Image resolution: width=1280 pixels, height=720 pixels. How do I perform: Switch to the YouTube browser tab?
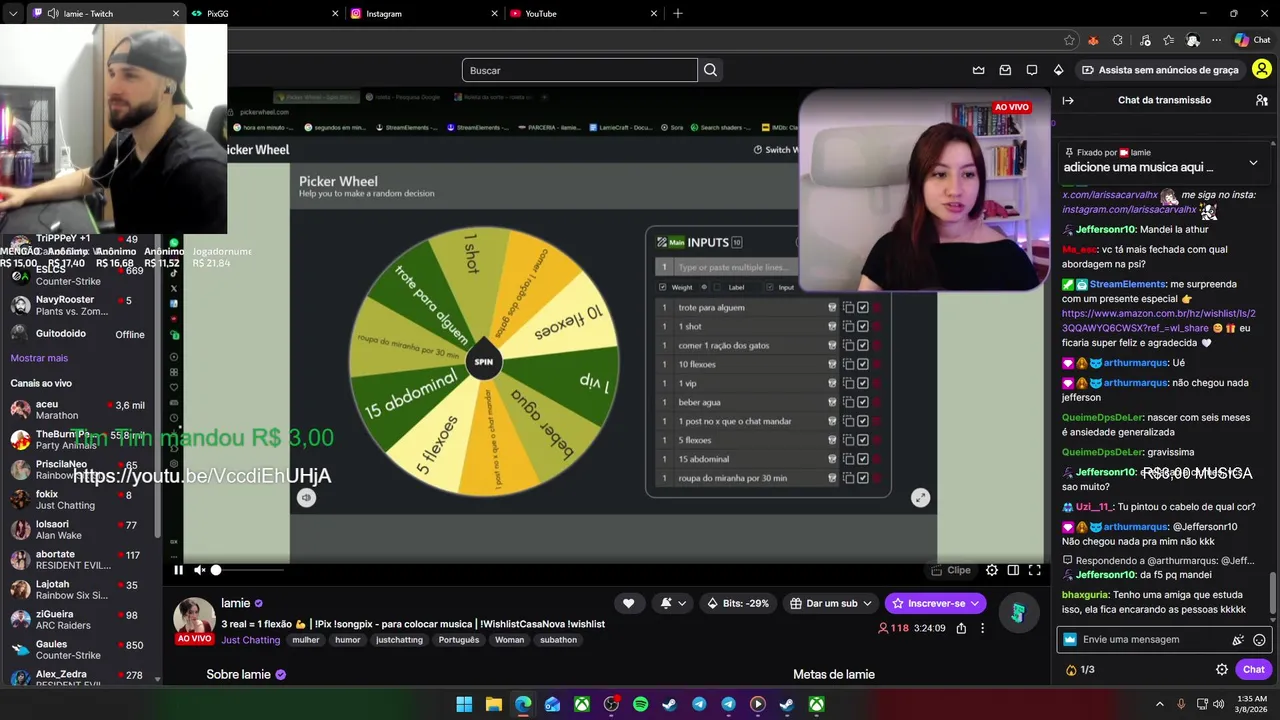click(582, 13)
